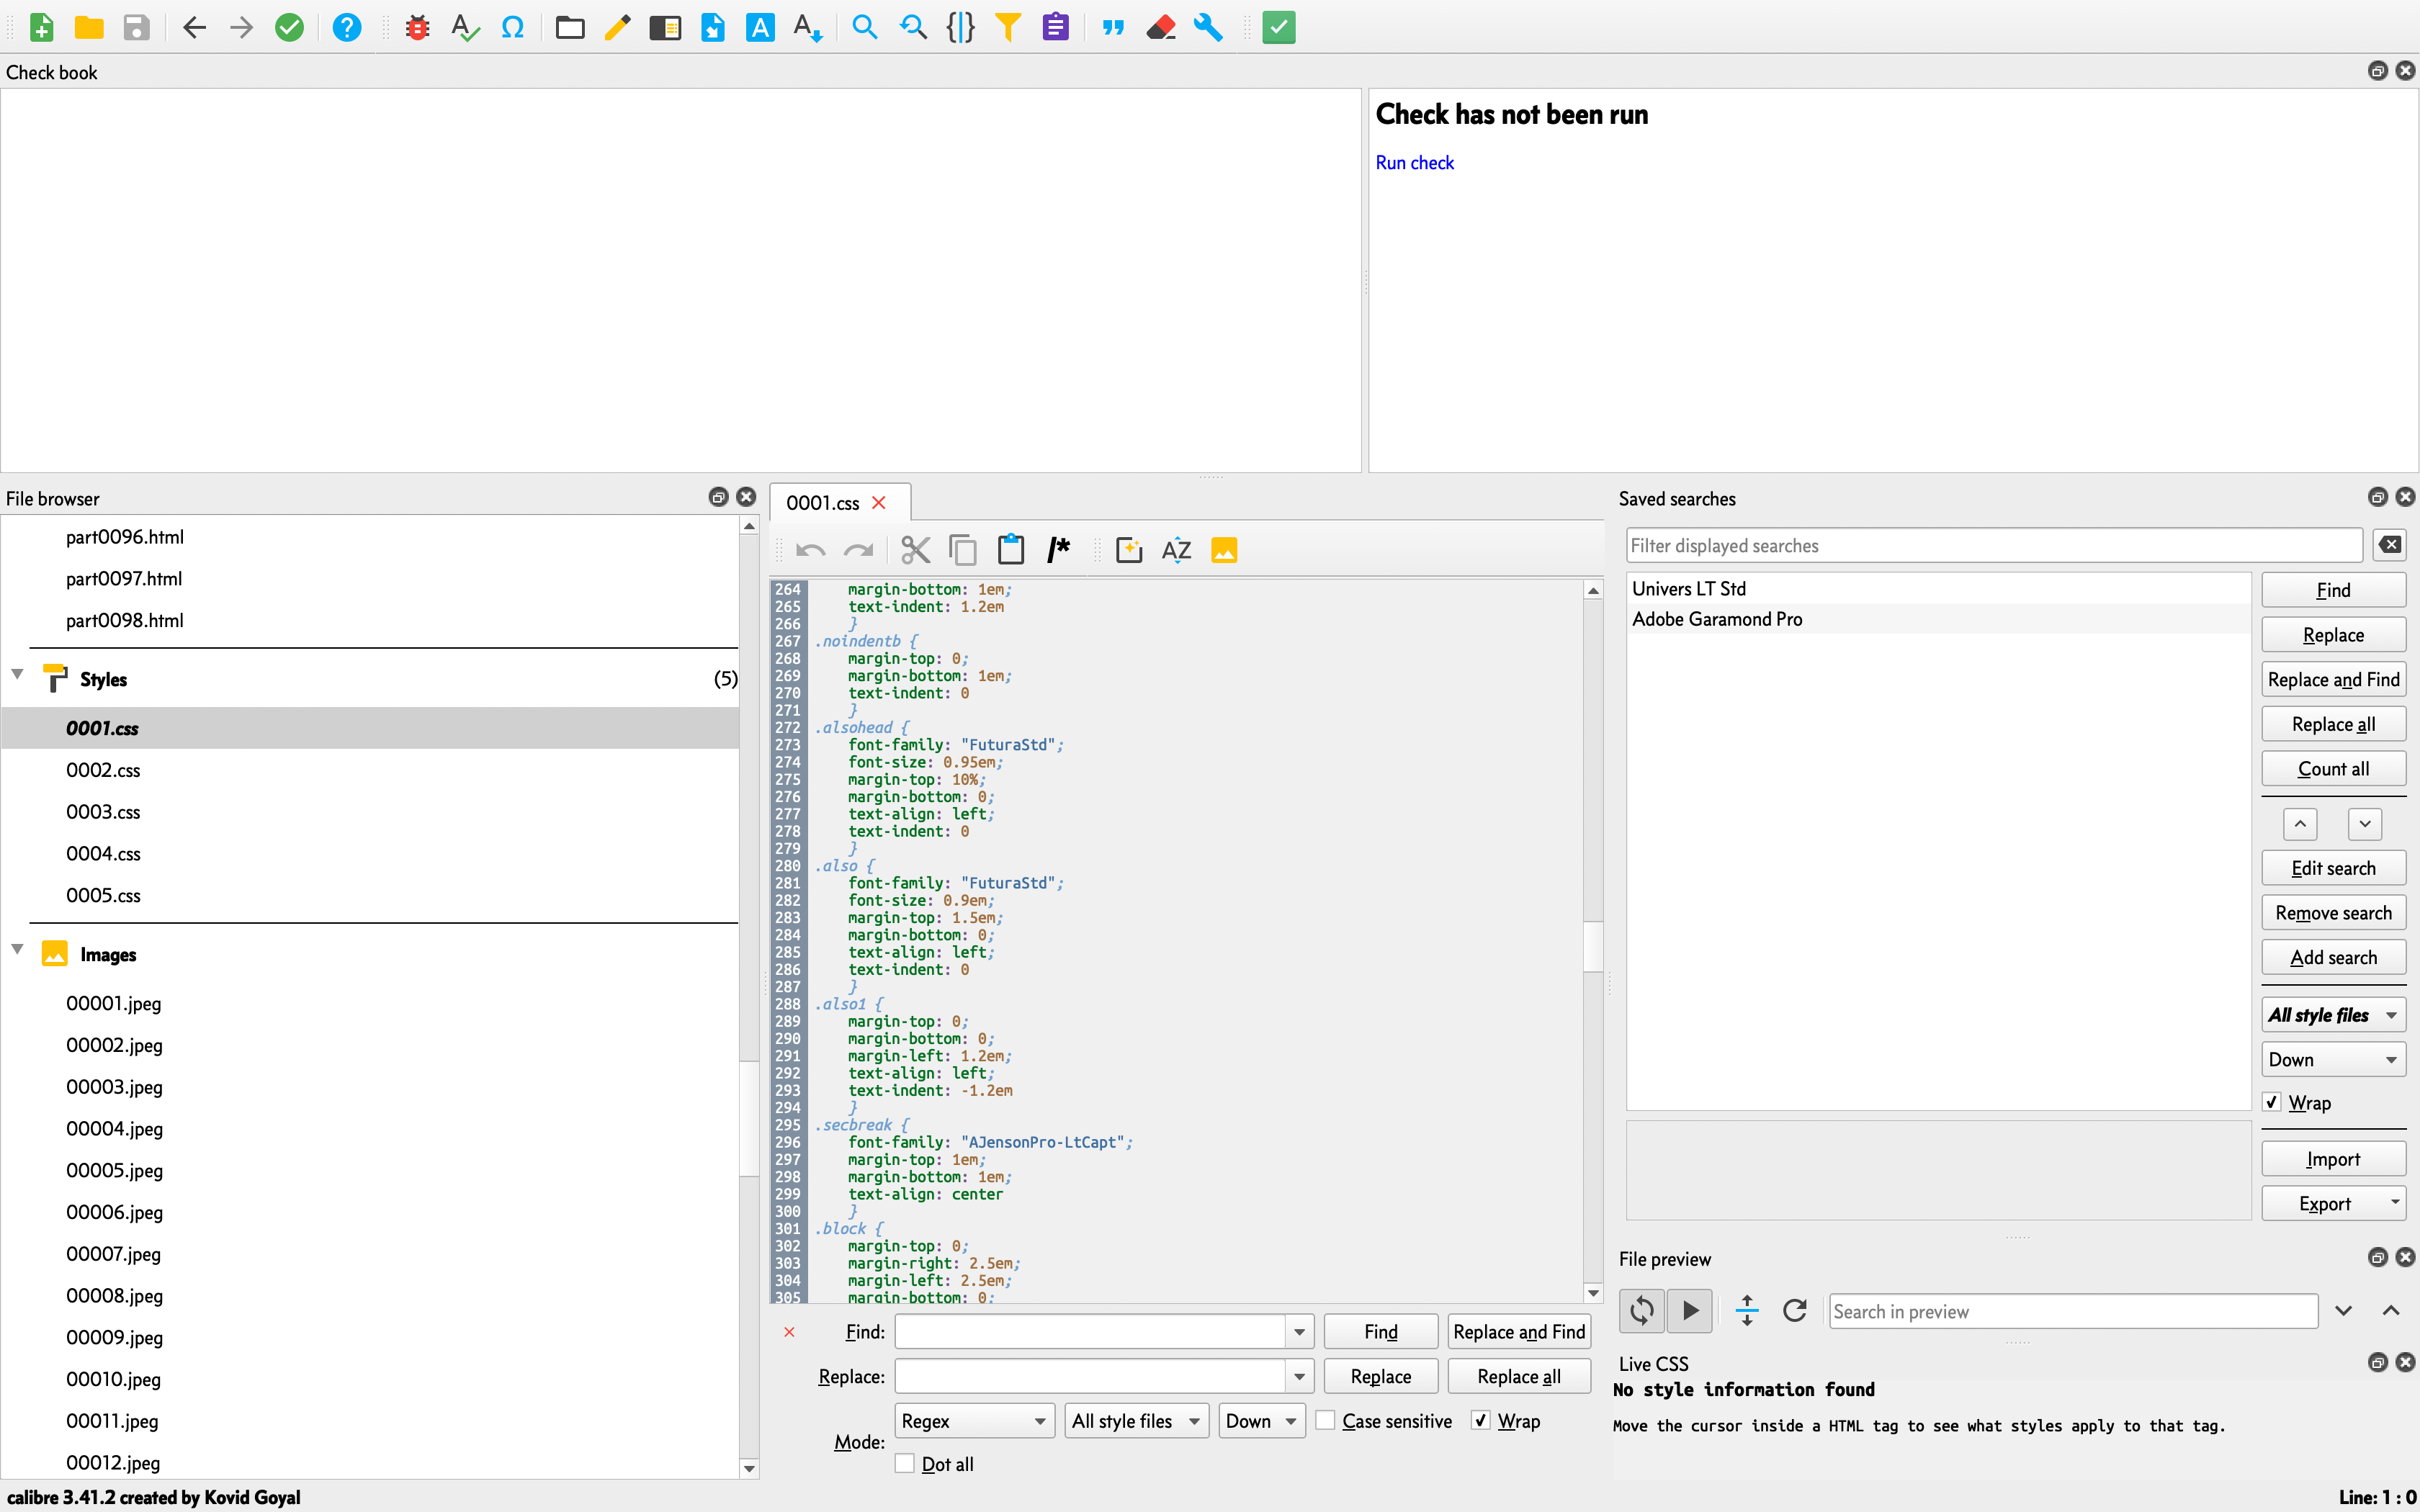Select the 0001.css editor tab

pos(823,503)
